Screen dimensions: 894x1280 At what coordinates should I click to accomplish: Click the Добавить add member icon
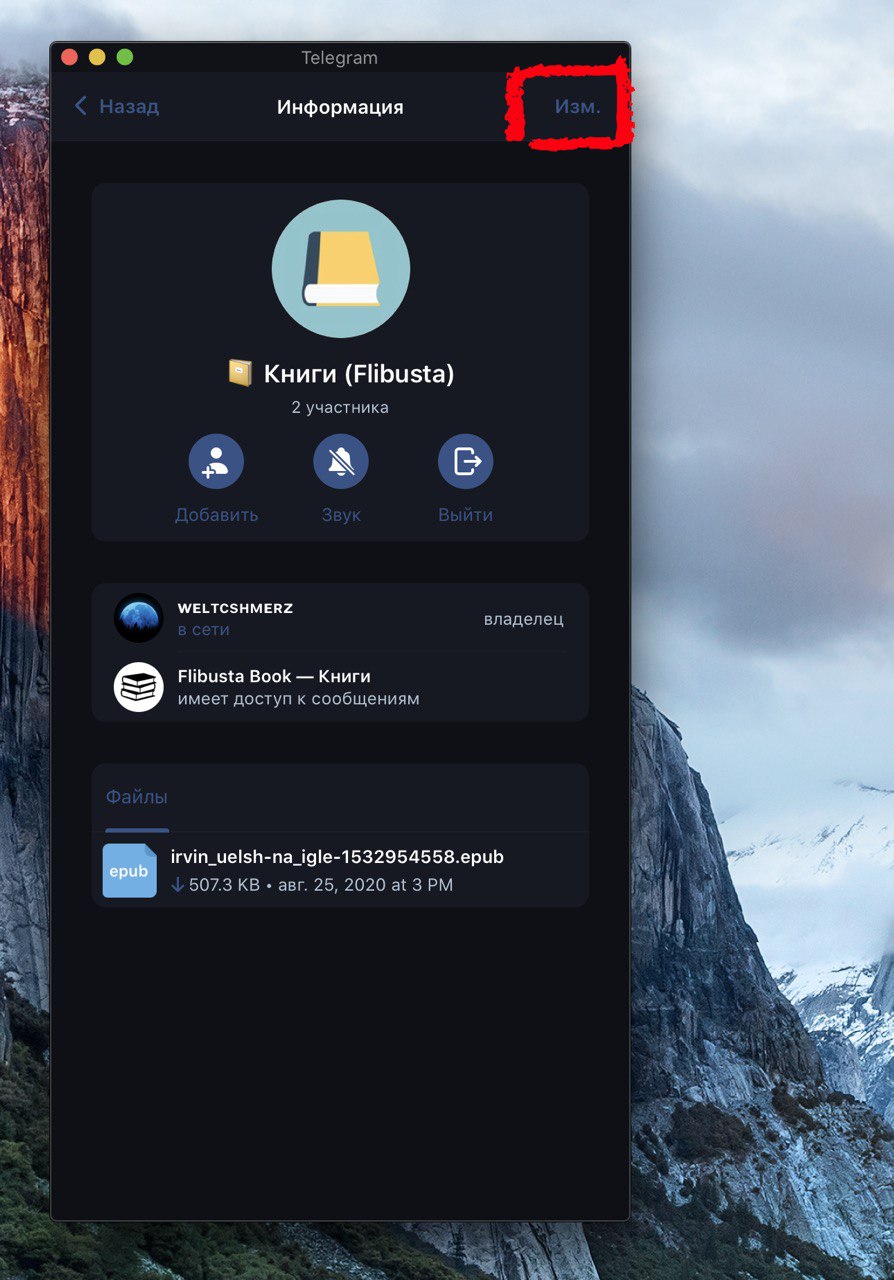tap(216, 462)
